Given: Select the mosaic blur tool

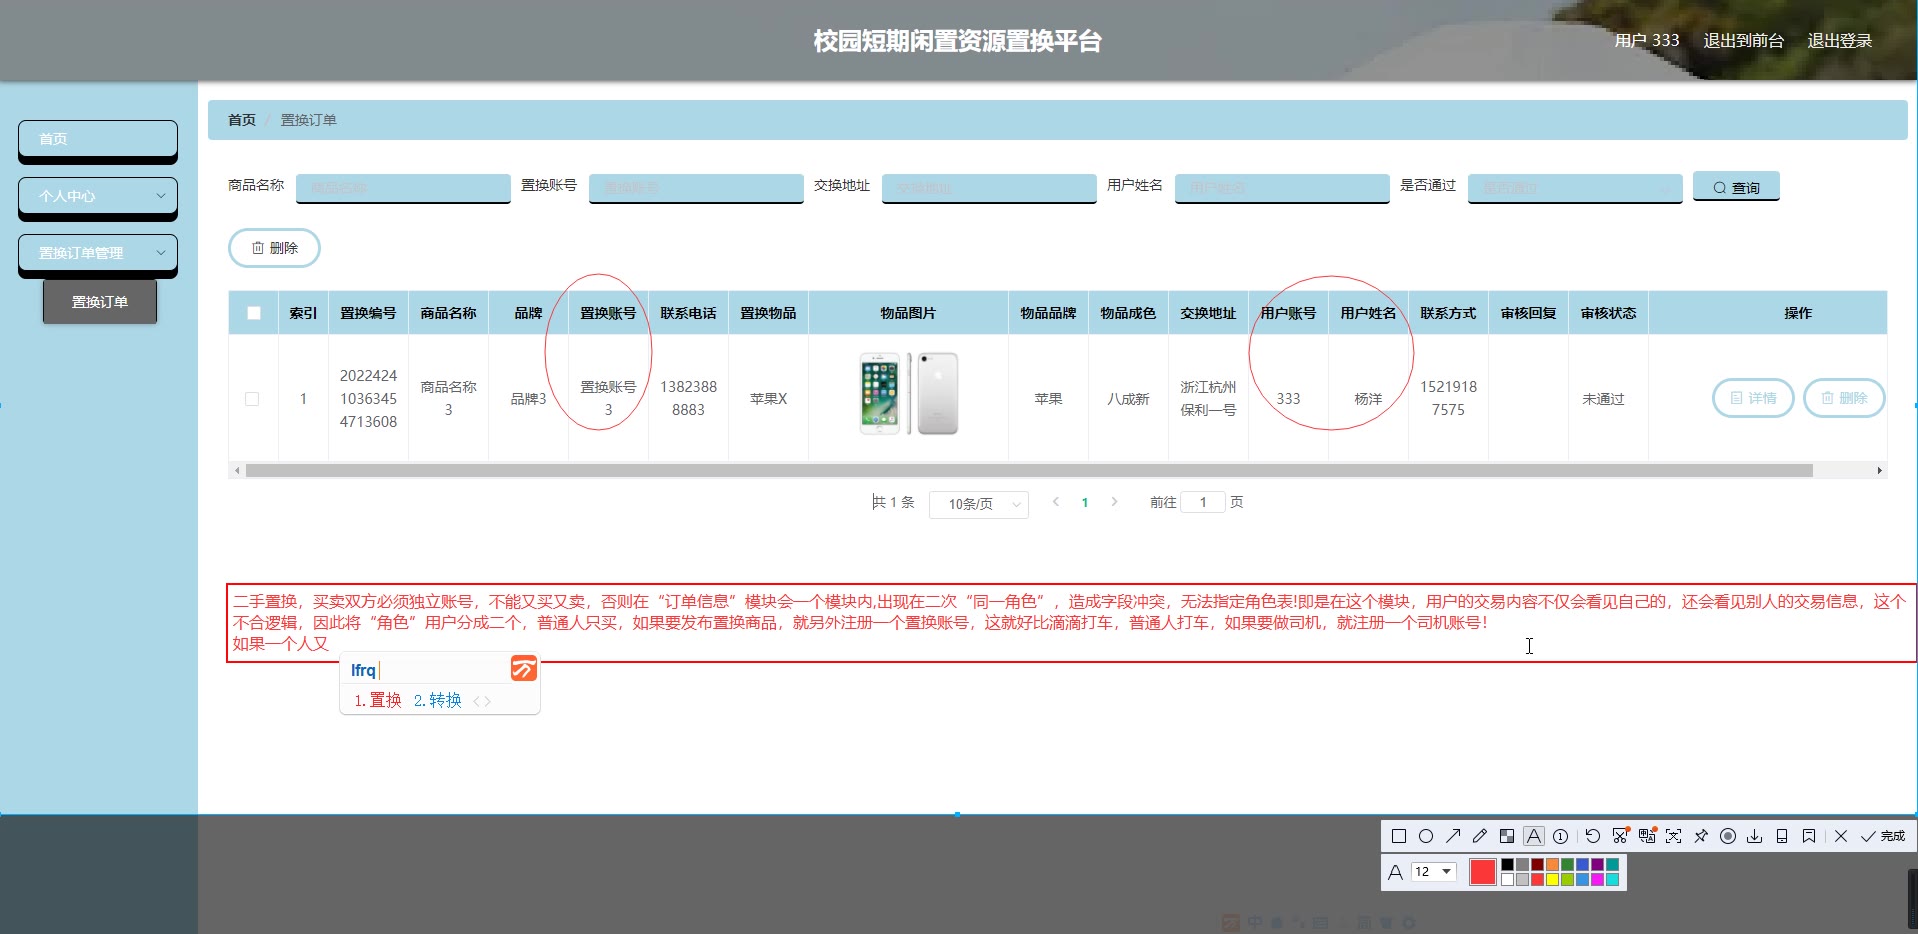Looking at the screenshot, I should coord(1507,836).
